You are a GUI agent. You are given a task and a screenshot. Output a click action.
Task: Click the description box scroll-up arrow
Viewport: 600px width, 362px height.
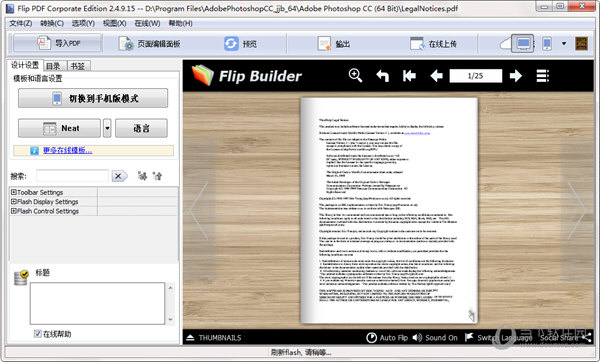(171, 287)
